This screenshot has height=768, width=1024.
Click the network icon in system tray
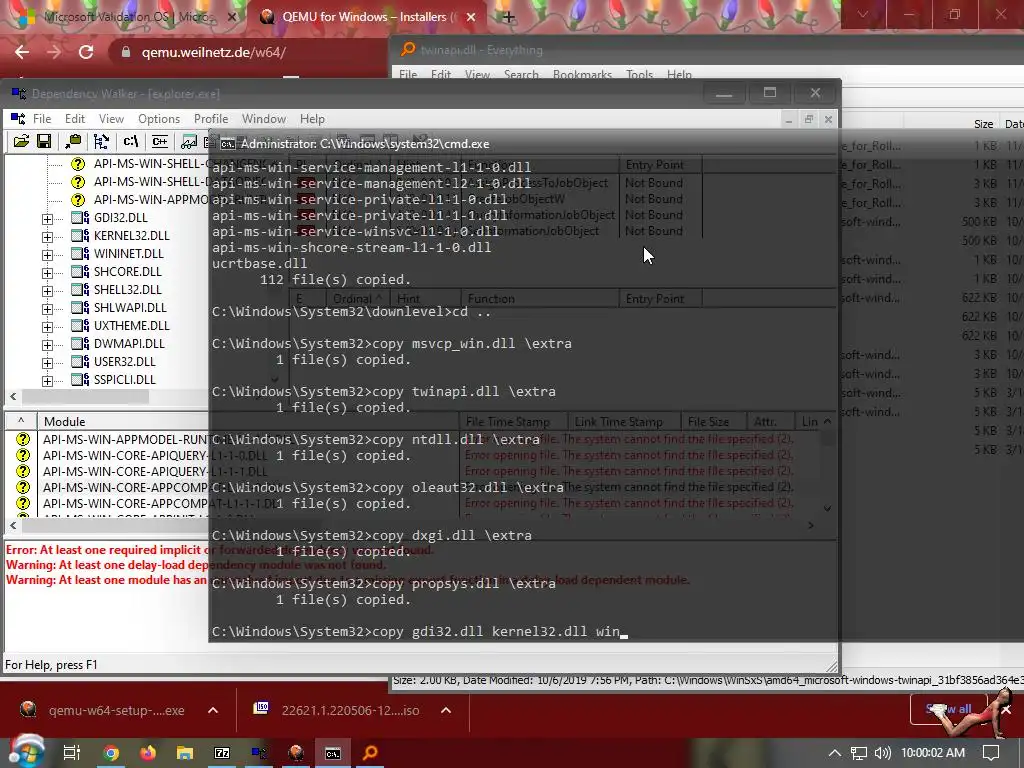(859, 753)
